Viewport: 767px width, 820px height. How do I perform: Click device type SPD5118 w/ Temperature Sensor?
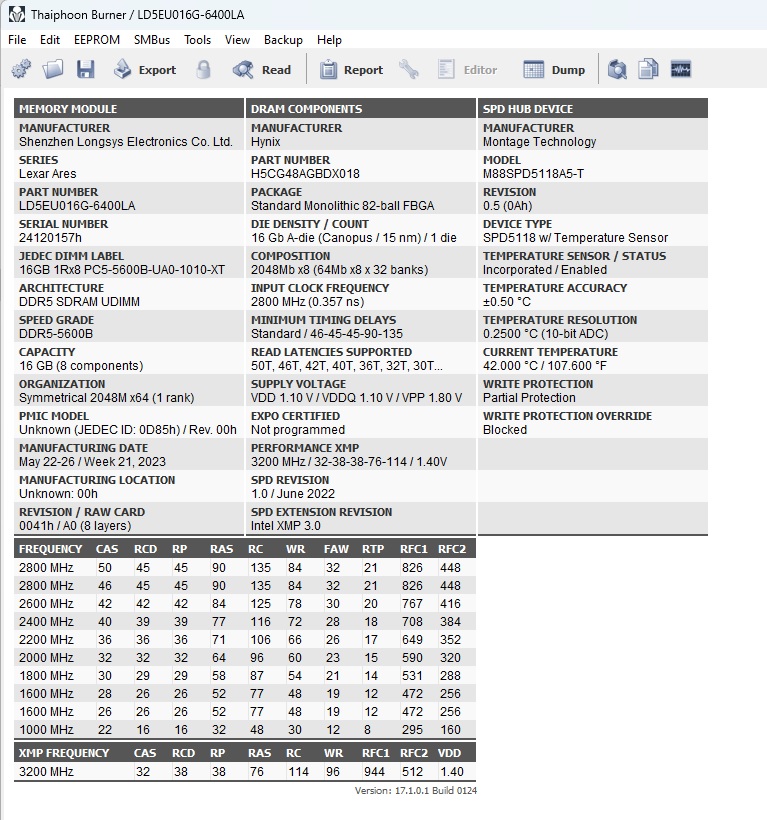(576, 237)
